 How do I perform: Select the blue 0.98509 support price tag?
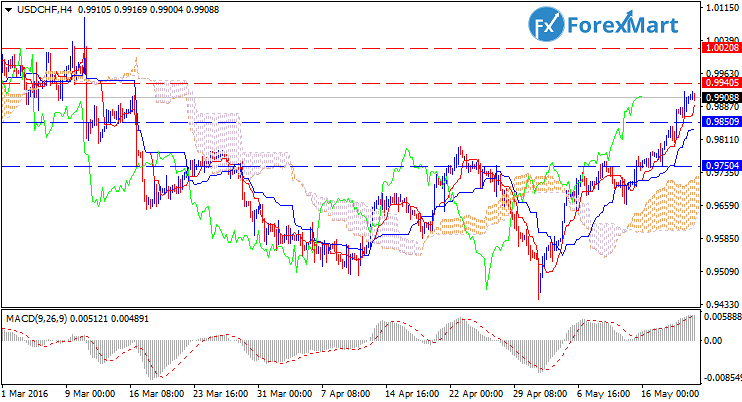[721, 122]
